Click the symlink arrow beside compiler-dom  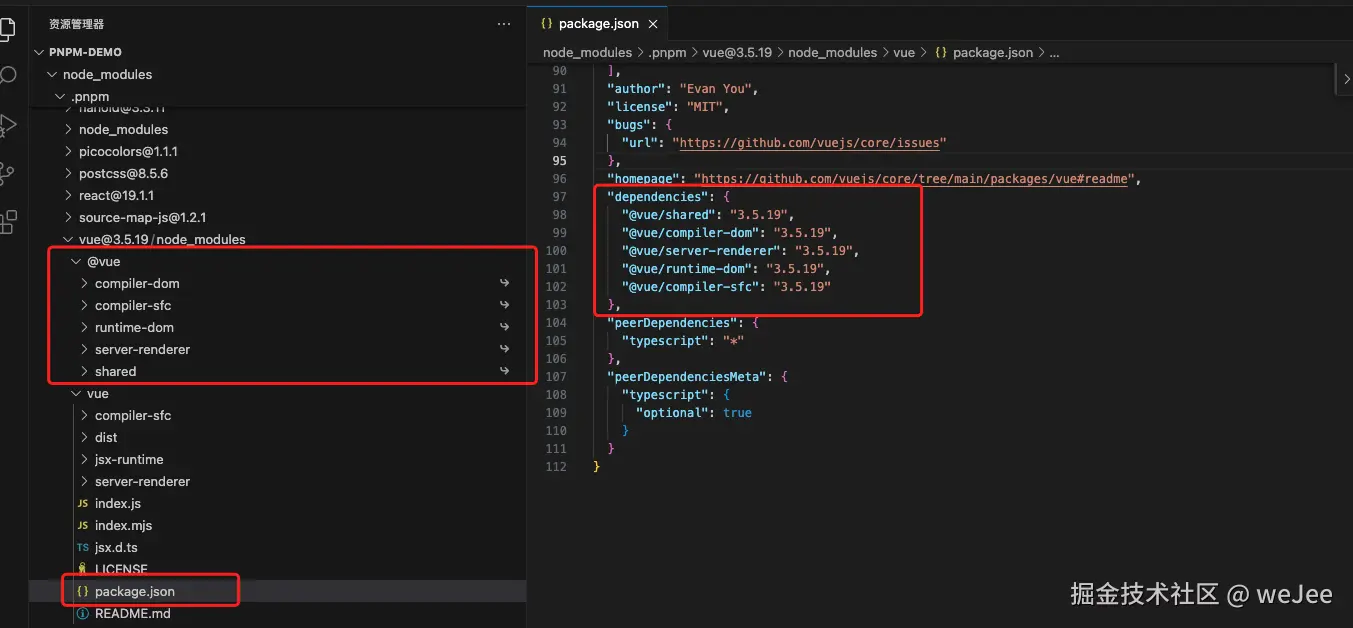pyautogui.click(x=505, y=284)
